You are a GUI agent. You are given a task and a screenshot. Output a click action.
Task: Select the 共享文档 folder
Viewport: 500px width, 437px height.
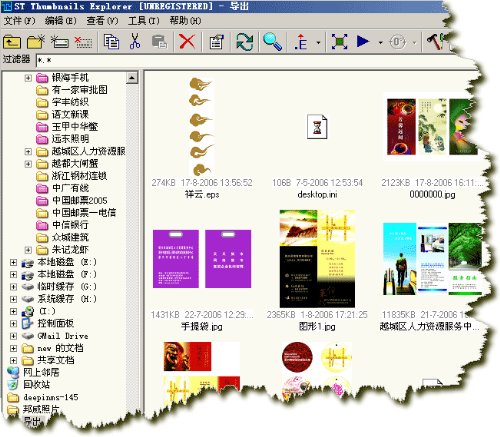point(56,360)
